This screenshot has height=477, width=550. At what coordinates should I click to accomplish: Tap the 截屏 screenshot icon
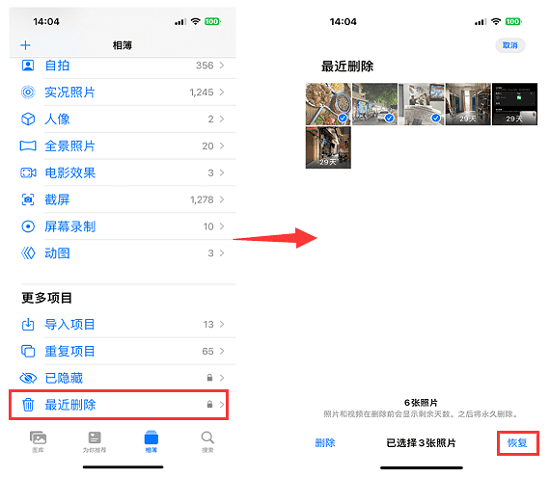click(28, 200)
